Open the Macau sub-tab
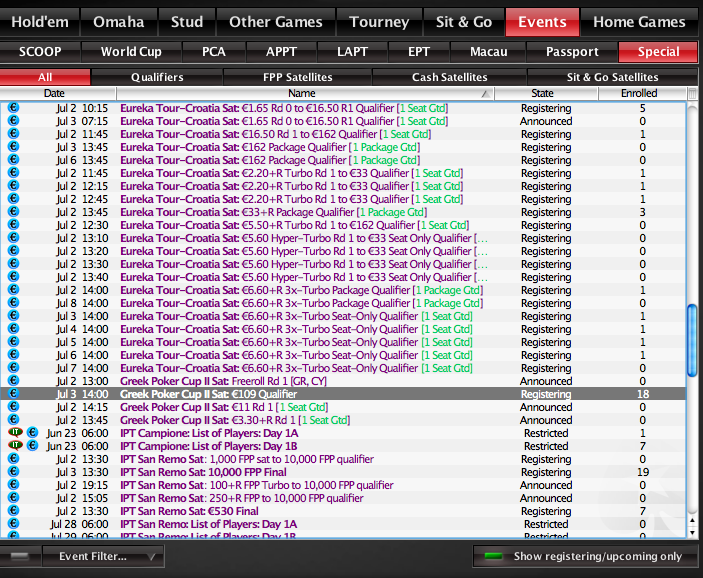The height and width of the screenshot is (578, 703). pyautogui.click(x=488, y=52)
